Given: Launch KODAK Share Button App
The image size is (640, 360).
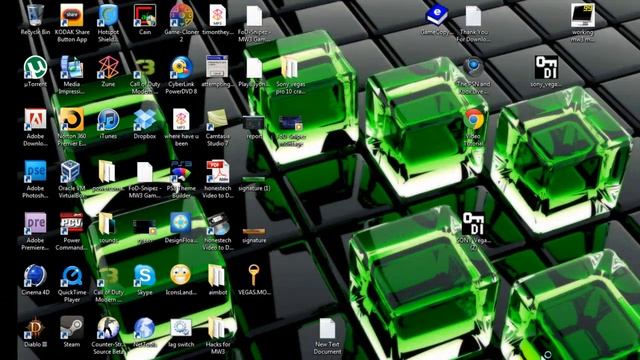Looking at the screenshot, I should (72, 15).
